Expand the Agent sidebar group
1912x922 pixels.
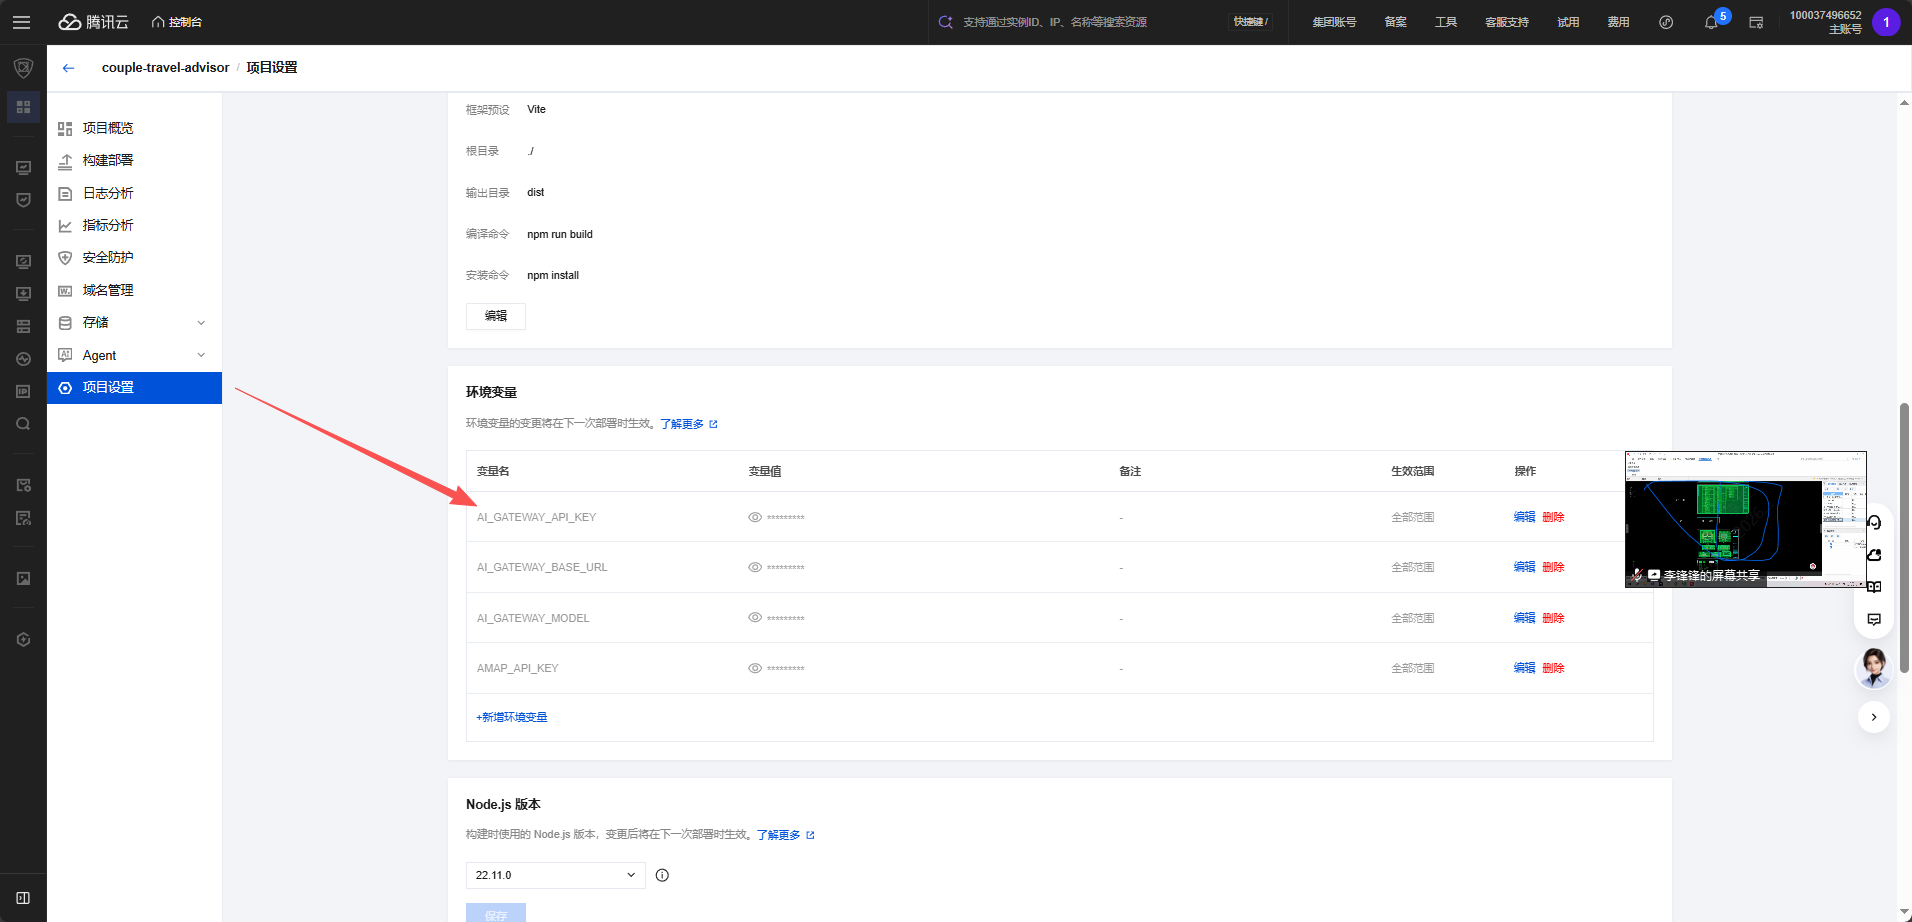point(134,355)
